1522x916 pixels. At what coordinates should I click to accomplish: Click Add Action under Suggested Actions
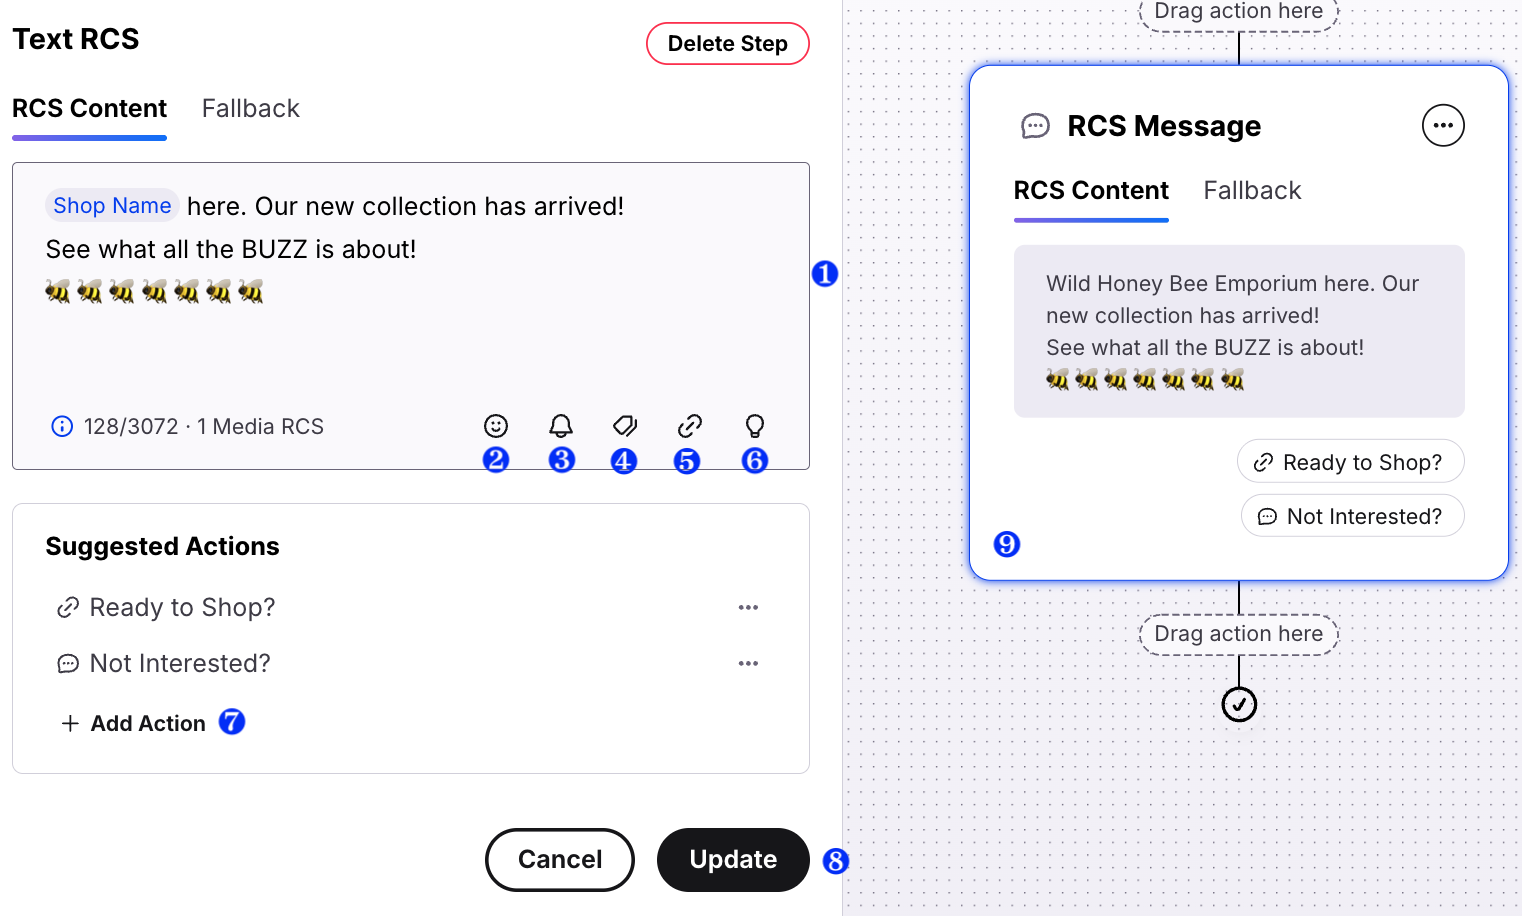tap(133, 723)
